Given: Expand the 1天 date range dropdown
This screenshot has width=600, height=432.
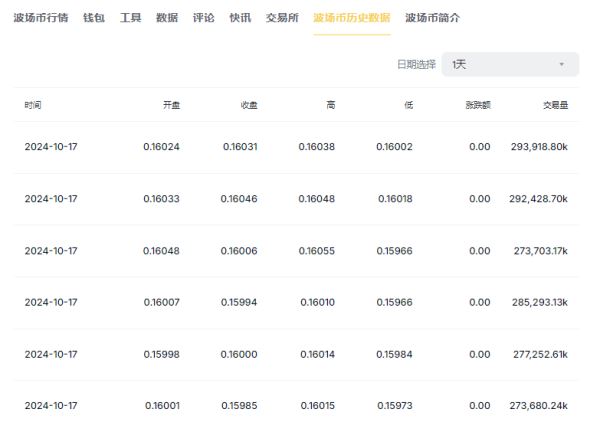Looking at the screenshot, I should point(510,65).
